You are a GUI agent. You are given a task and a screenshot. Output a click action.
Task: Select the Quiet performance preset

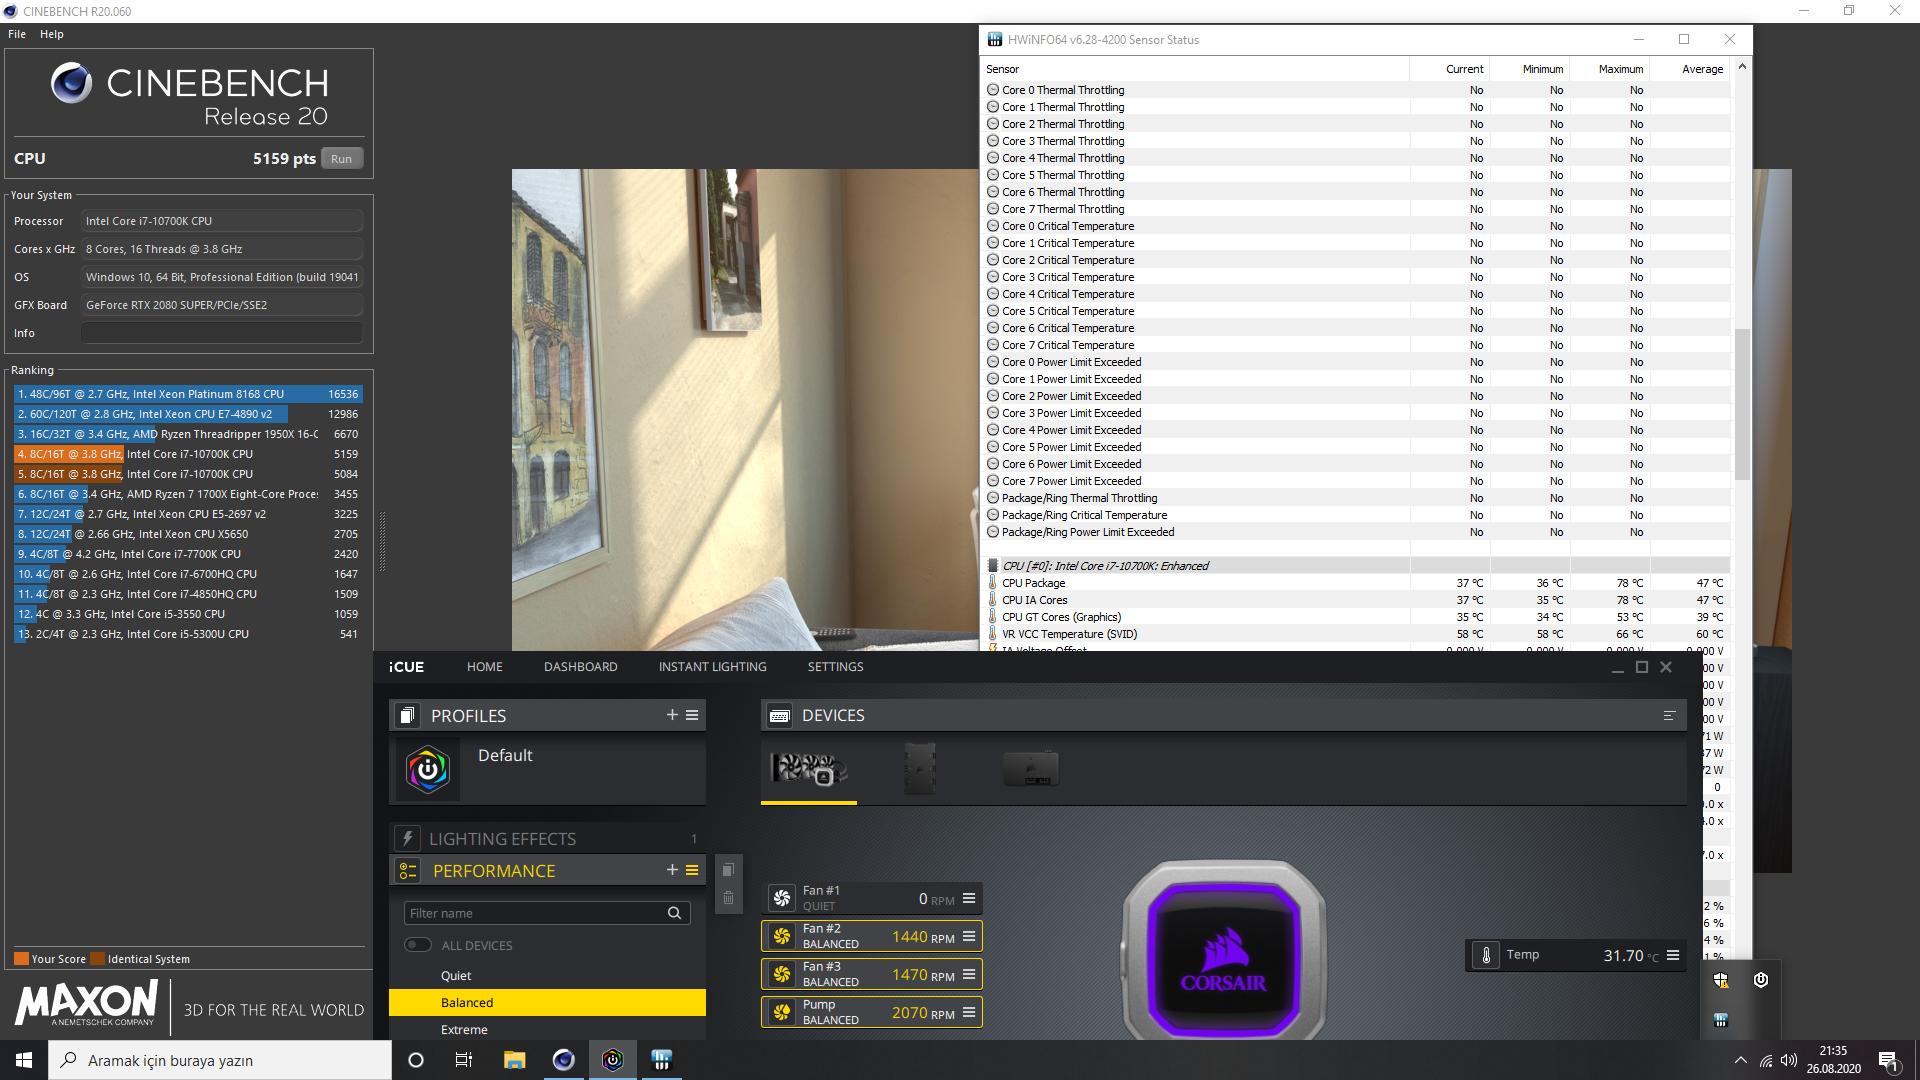(547, 975)
